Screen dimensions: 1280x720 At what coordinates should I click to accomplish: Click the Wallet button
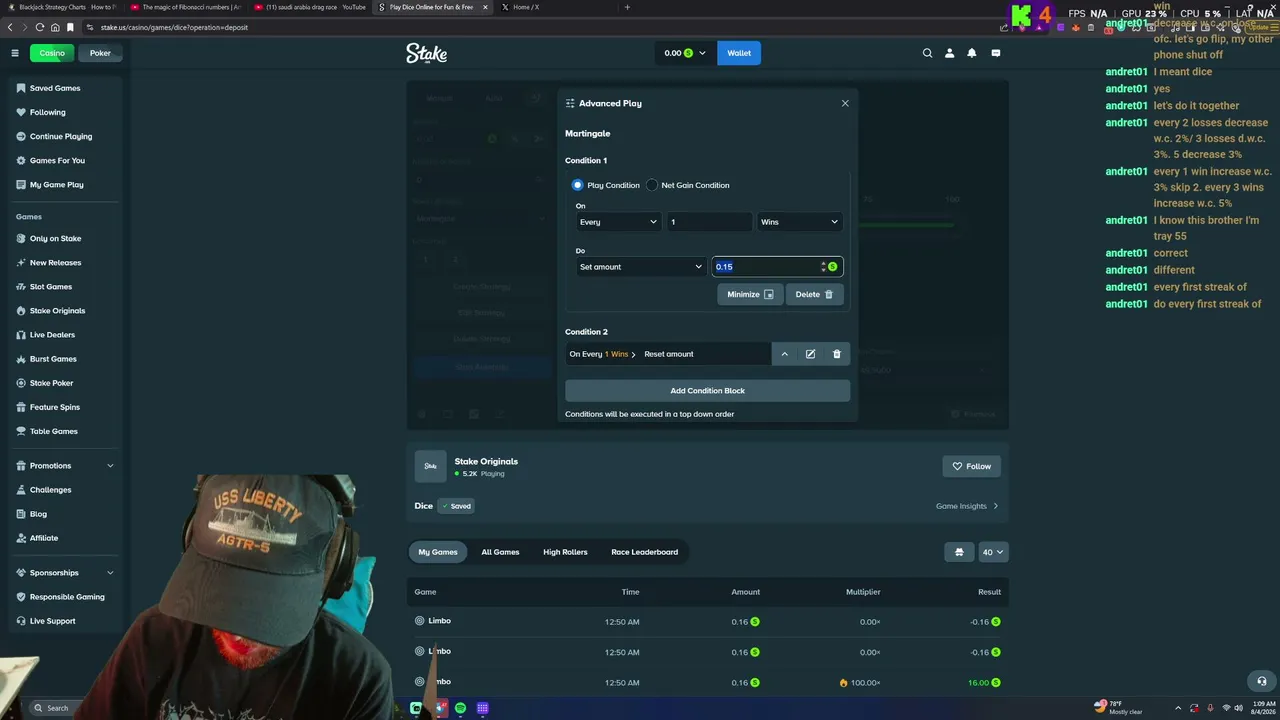(739, 53)
